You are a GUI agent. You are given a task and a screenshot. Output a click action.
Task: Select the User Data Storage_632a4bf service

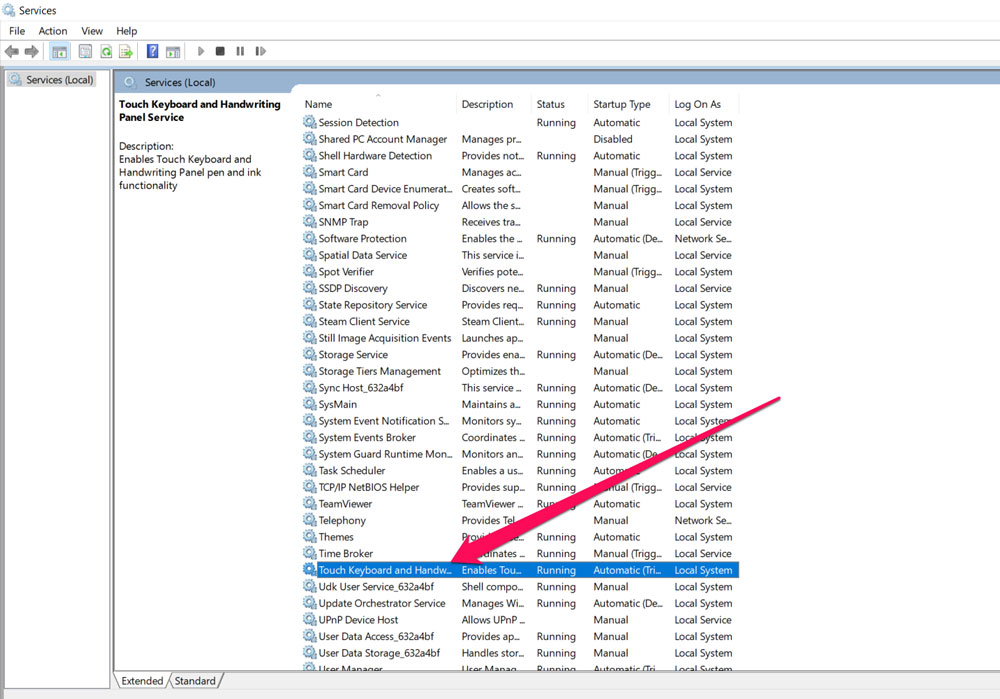pos(520,652)
